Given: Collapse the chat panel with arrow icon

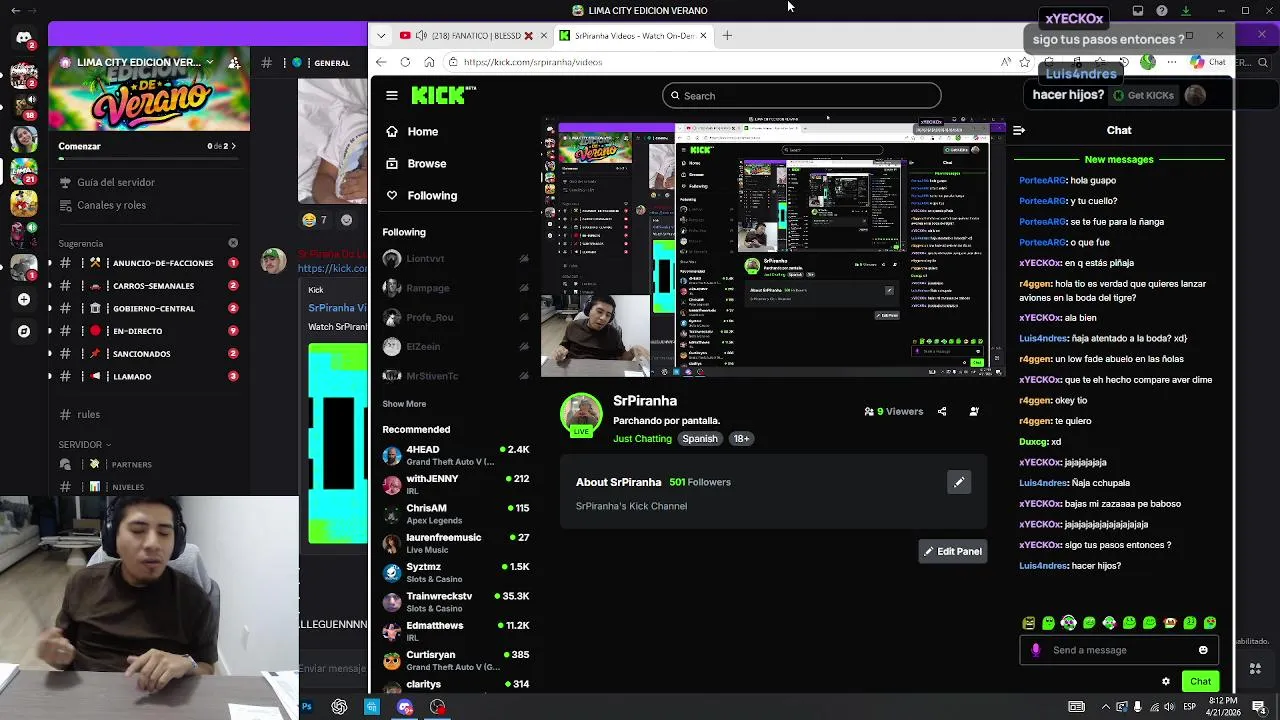Looking at the screenshot, I should [x=1018, y=130].
